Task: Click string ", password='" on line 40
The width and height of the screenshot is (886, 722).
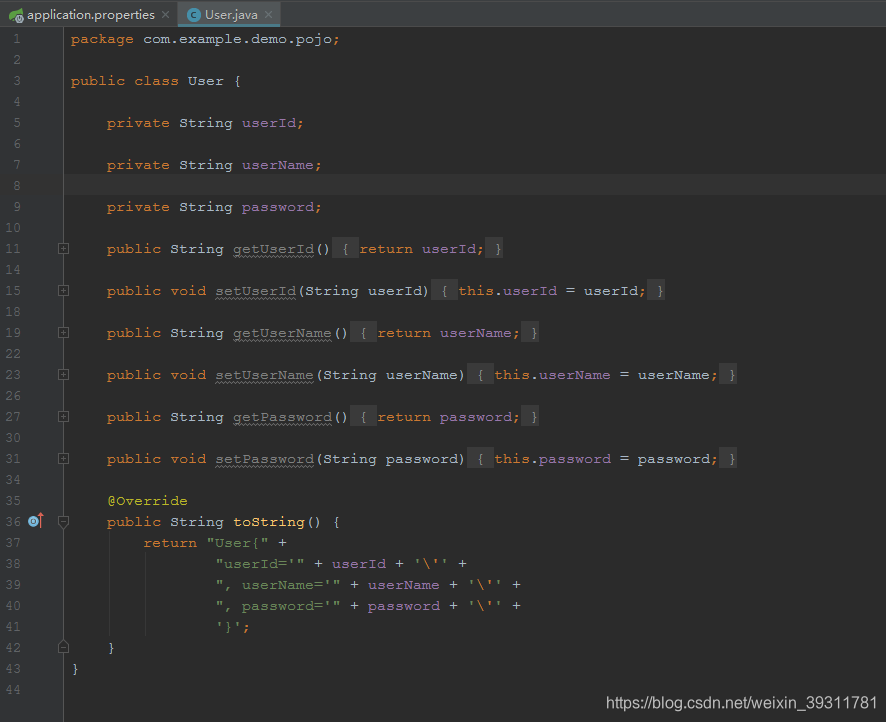Action: [x=278, y=606]
